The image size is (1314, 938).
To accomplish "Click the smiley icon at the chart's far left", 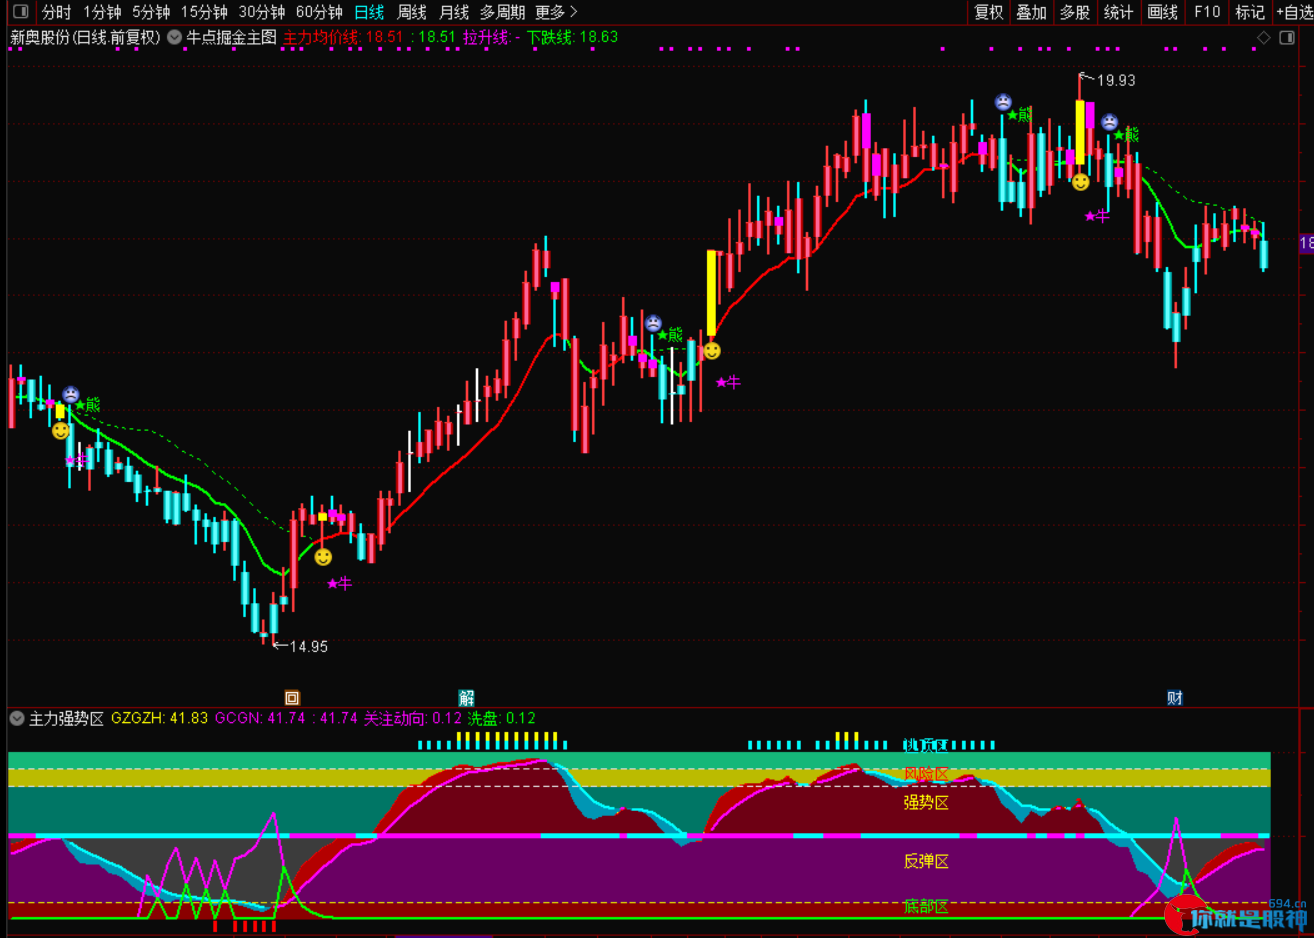I will (x=61, y=431).
